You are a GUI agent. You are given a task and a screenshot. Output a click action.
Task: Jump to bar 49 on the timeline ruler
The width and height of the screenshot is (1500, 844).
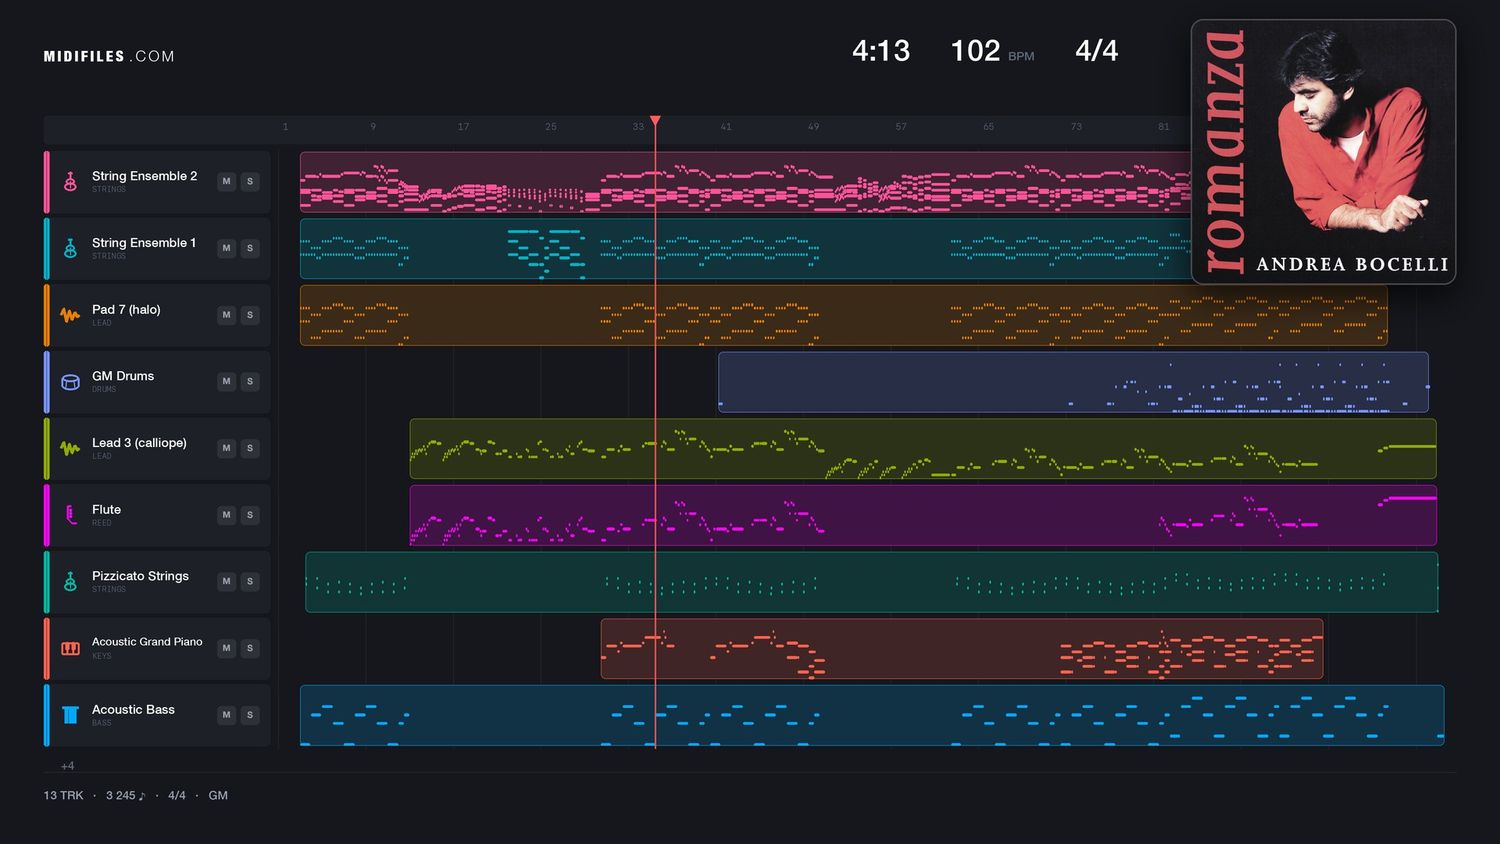click(813, 127)
